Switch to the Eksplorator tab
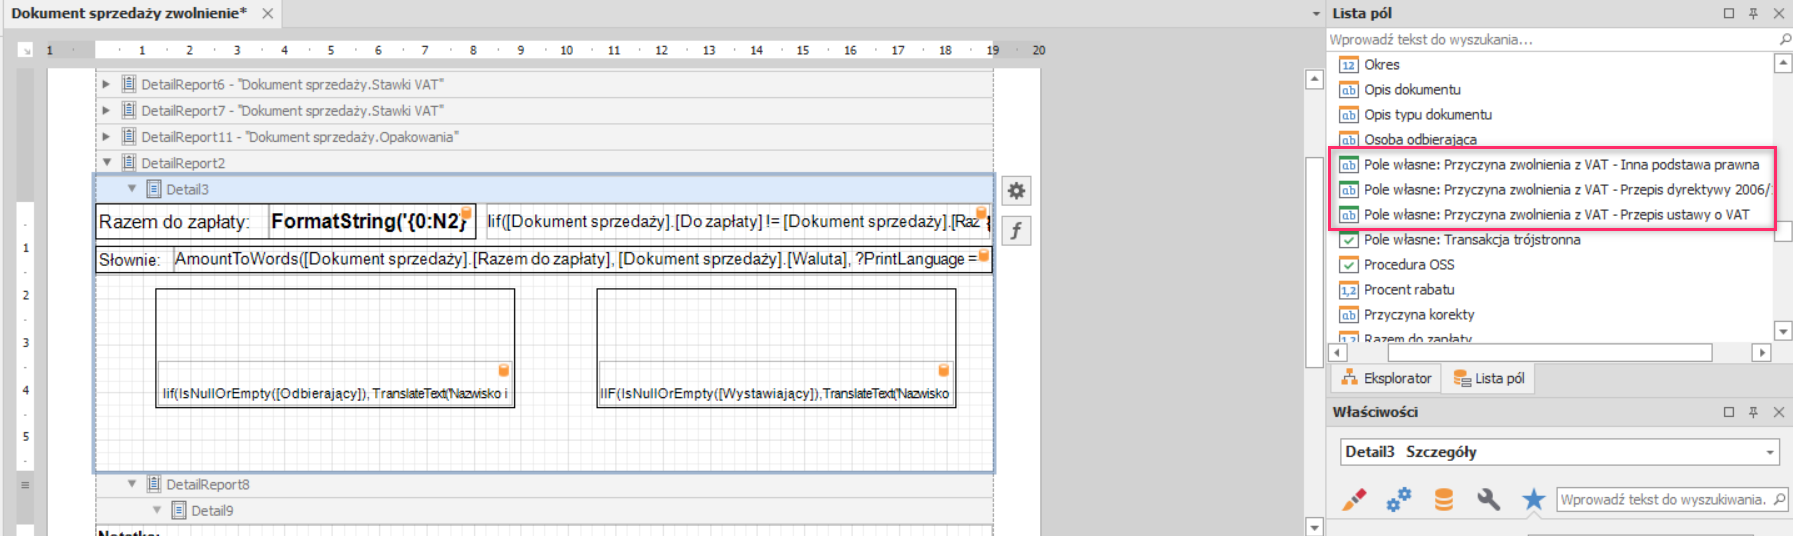This screenshot has height=536, width=1793. [x=1386, y=378]
